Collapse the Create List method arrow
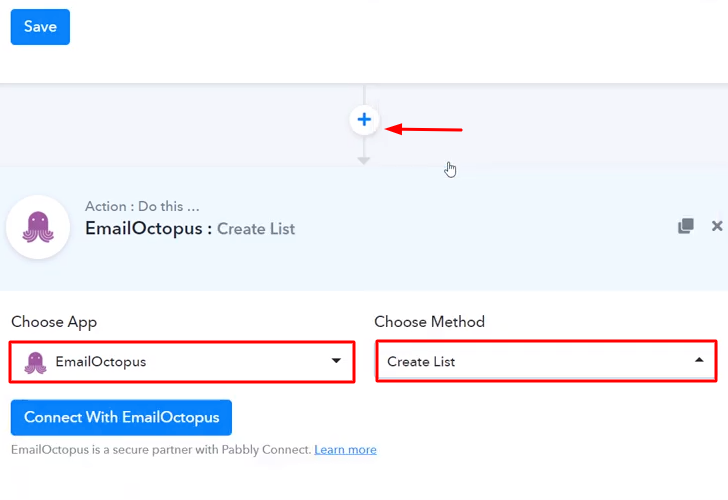The height and width of the screenshot is (500, 728). (699, 360)
